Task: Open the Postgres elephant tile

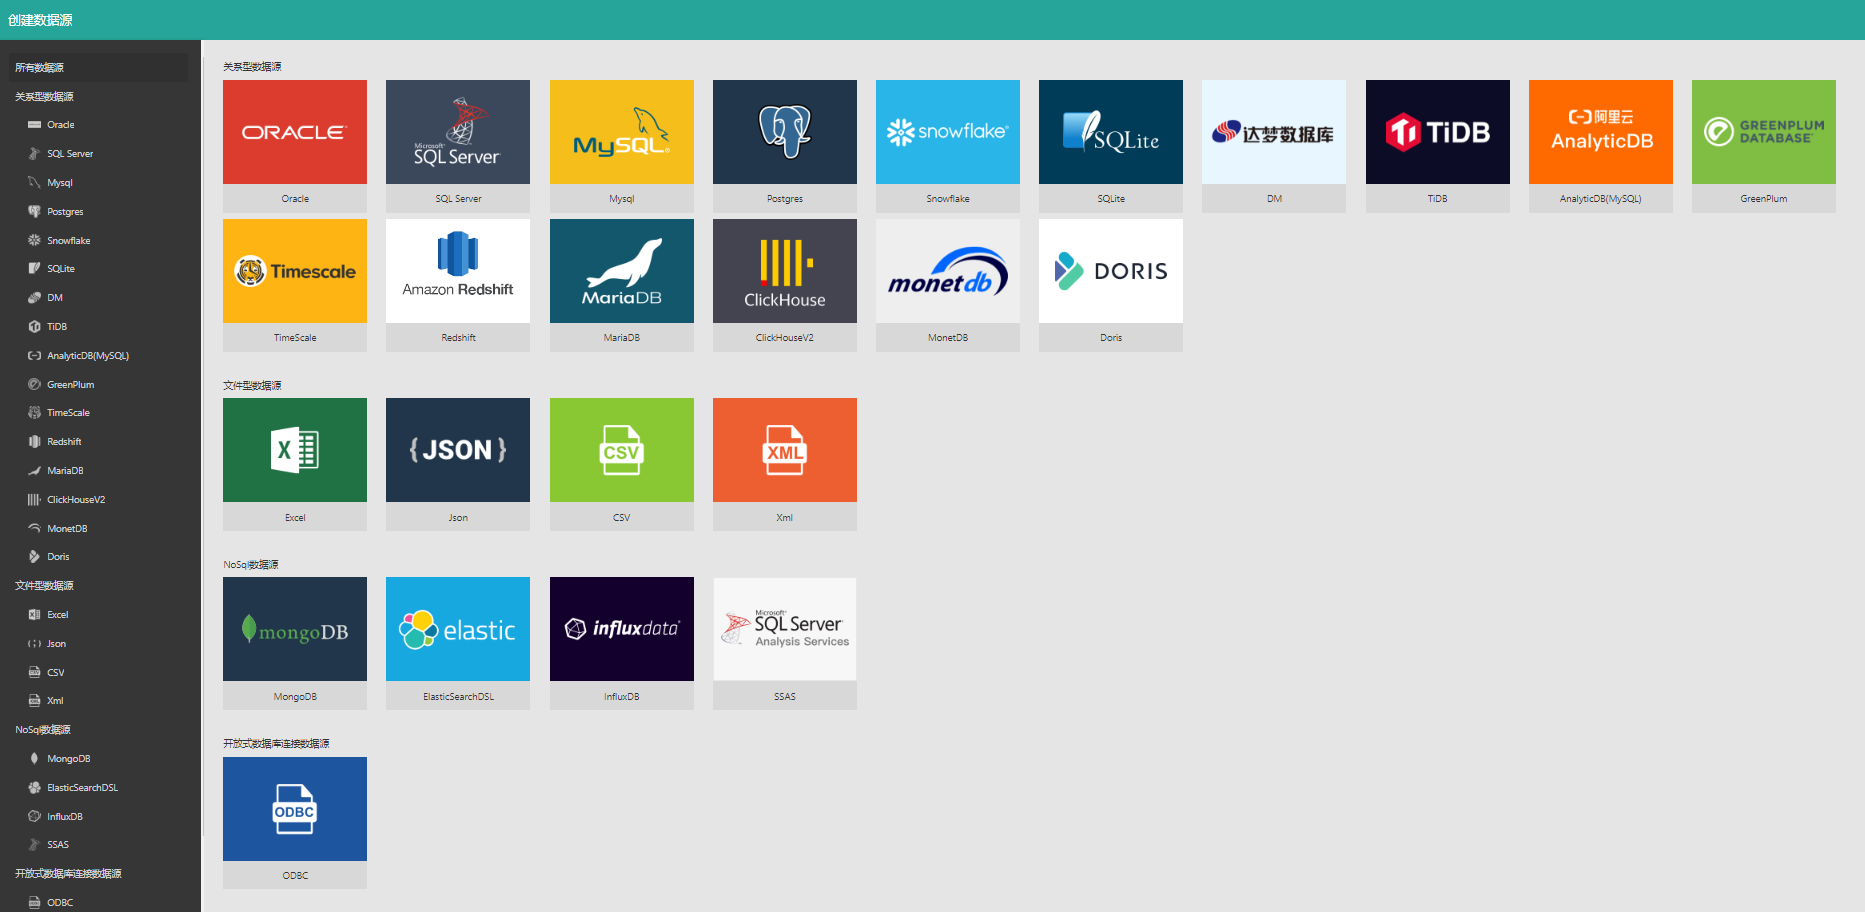Action: [x=785, y=146]
